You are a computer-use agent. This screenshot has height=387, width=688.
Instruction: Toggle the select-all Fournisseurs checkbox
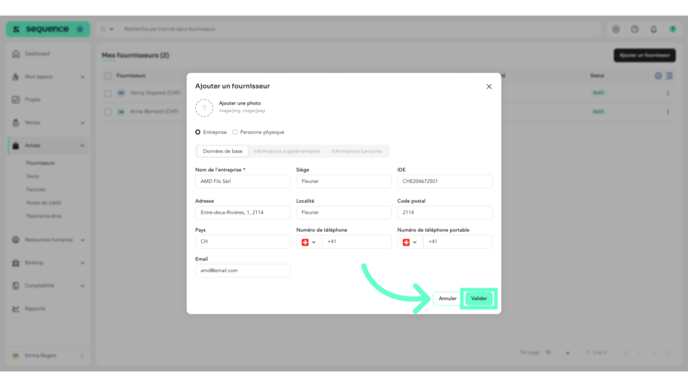(x=108, y=76)
